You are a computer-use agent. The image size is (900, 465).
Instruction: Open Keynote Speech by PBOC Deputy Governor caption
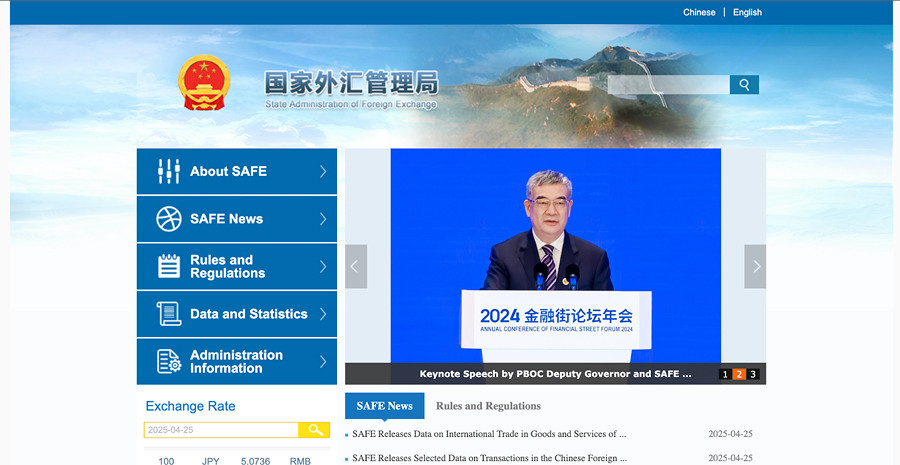(556, 374)
